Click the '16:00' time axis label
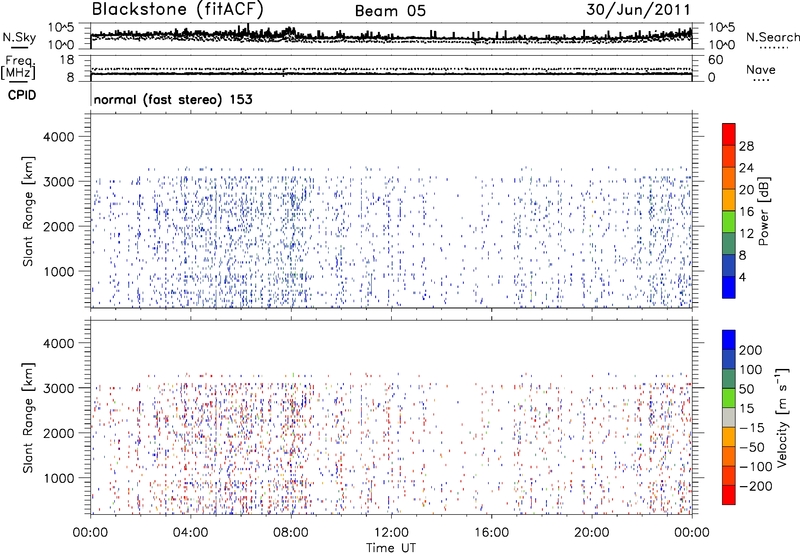The image size is (800, 554). (x=491, y=533)
